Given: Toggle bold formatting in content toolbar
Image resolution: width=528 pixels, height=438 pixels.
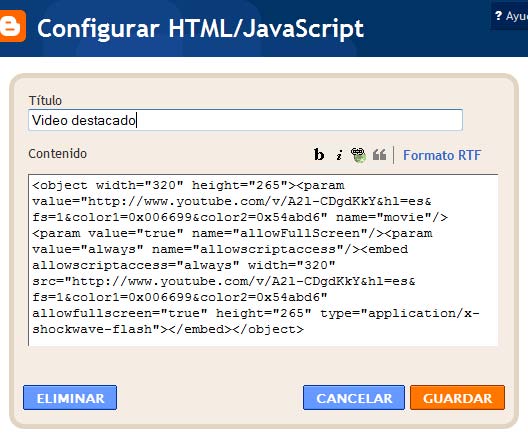Looking at the screenshot, I should pyautogui.click(x=319, y=155).
